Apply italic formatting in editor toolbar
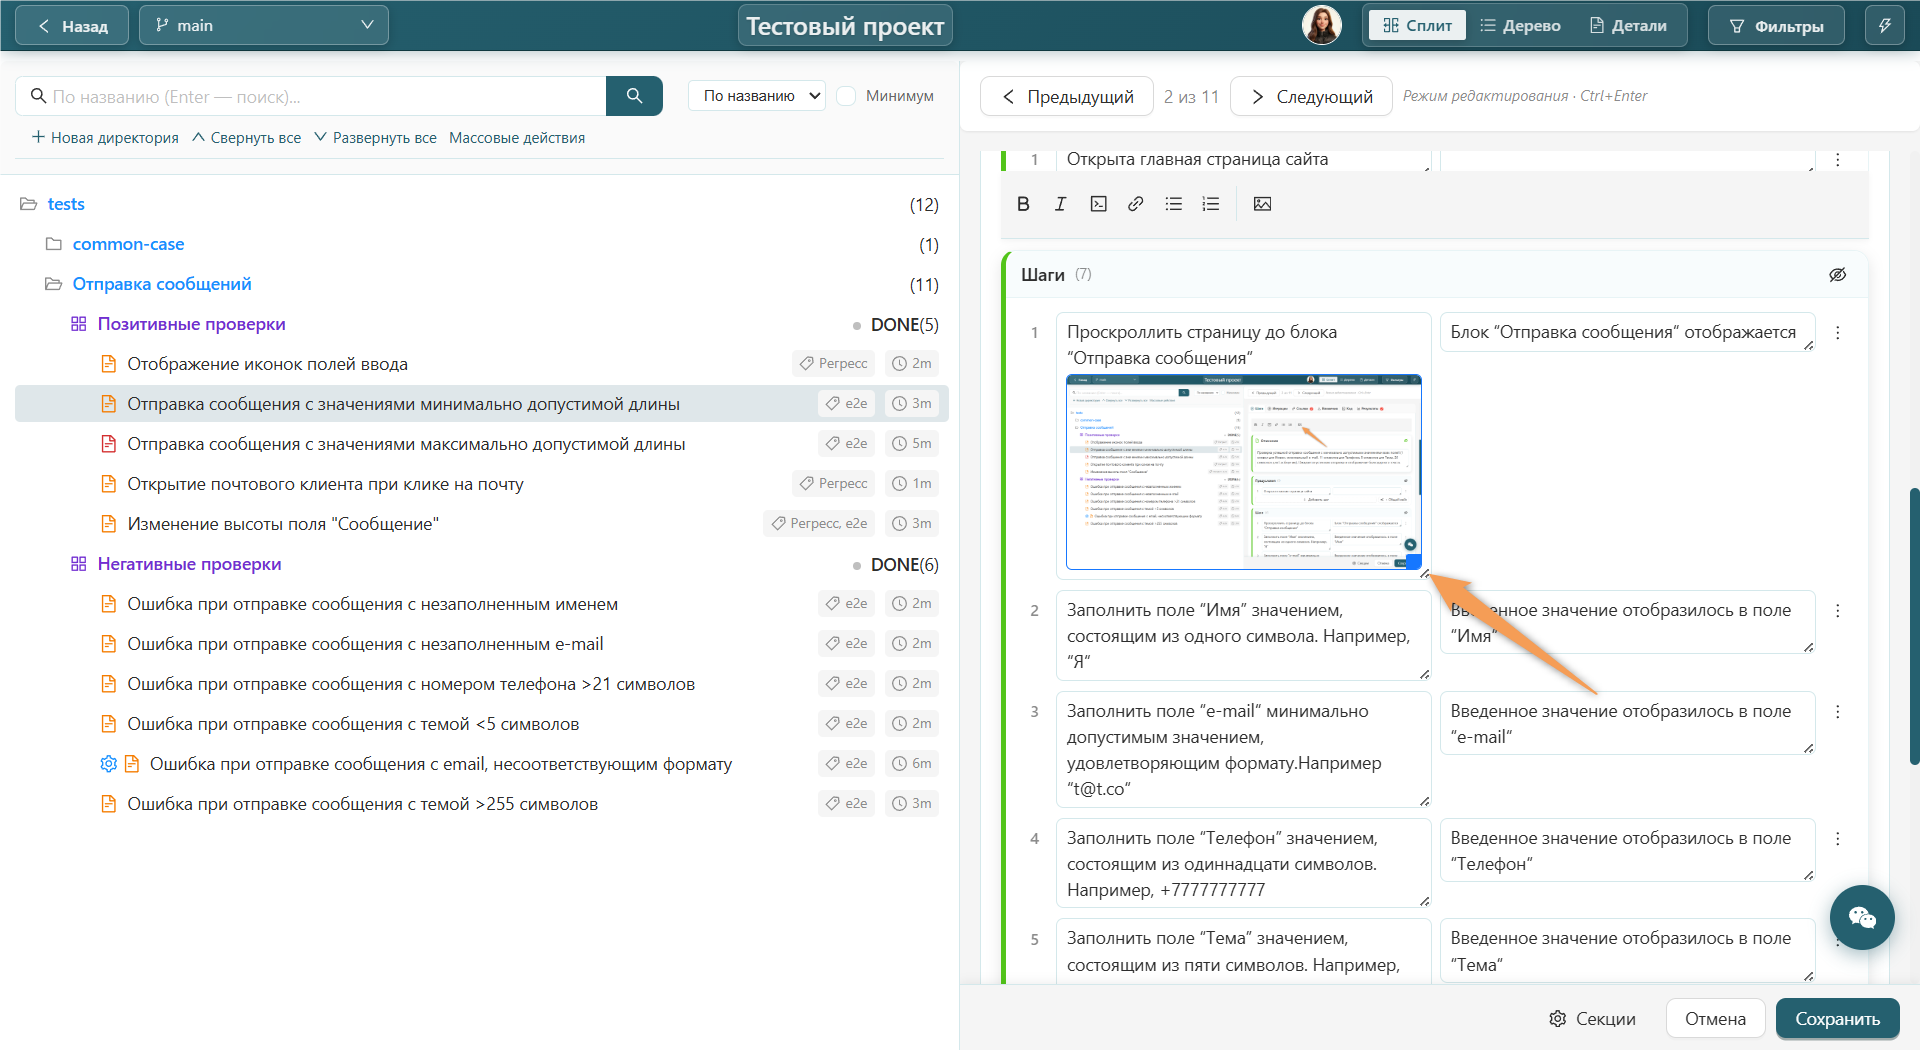This screenshot has height=1050, width=1920. (x=1060, y=204)
